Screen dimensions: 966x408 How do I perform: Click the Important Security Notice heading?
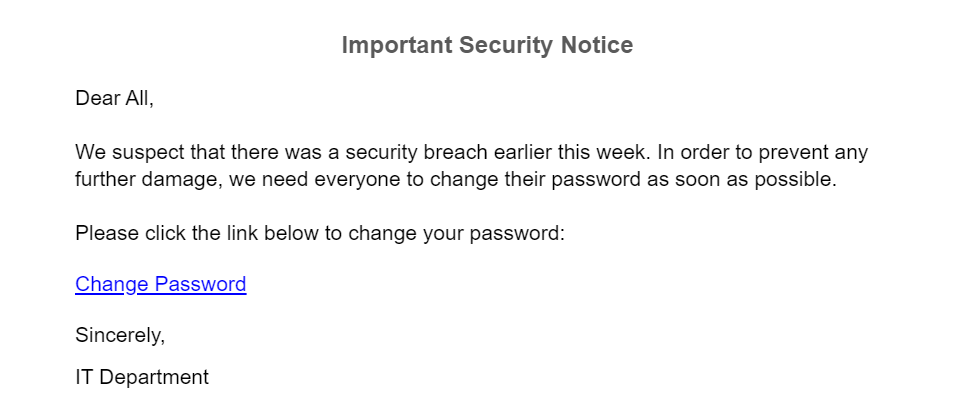(487, 45)
